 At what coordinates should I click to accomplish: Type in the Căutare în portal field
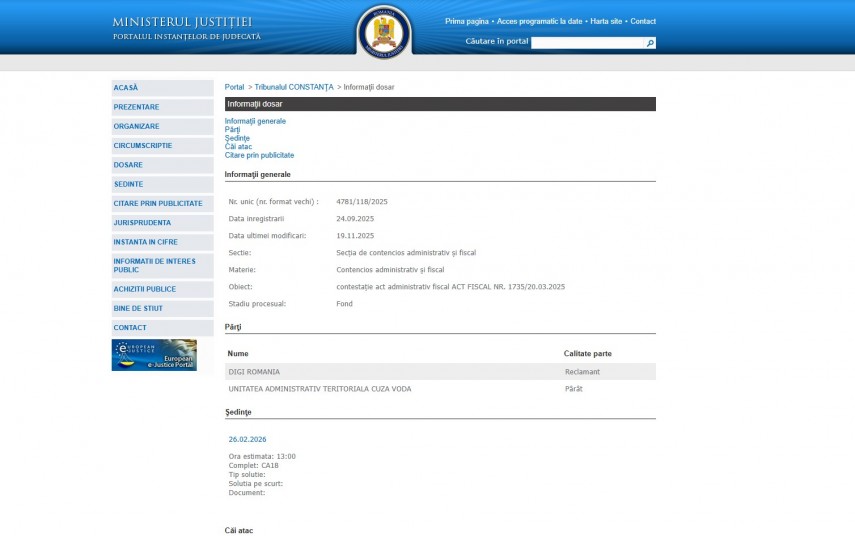(x=587, y=43)
